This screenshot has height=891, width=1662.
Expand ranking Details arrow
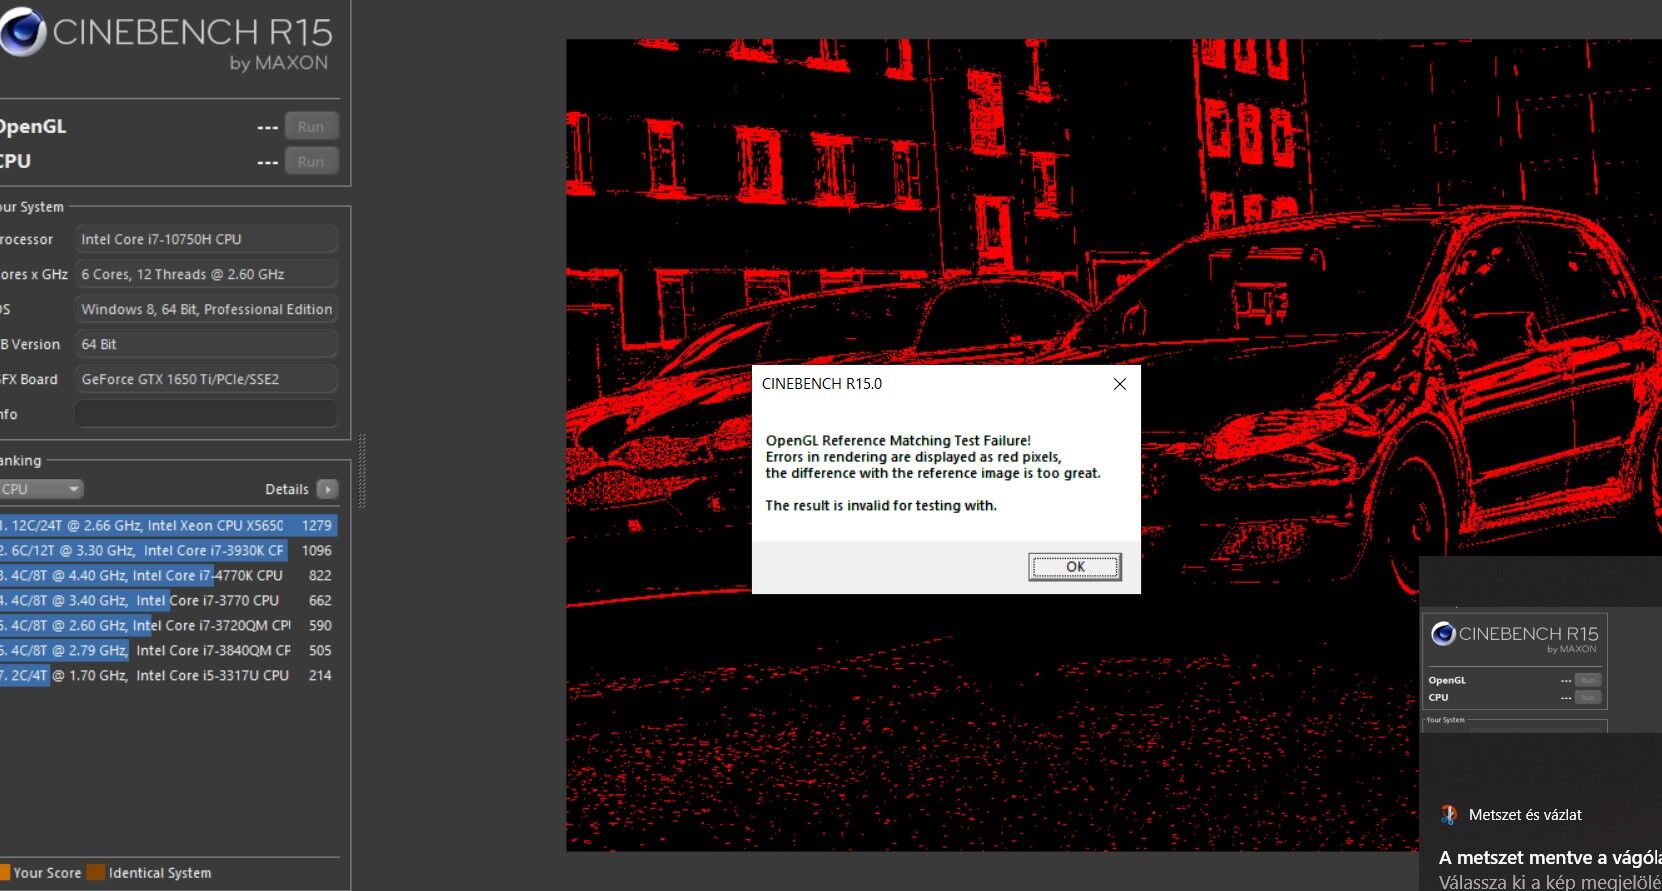point(328,489)
